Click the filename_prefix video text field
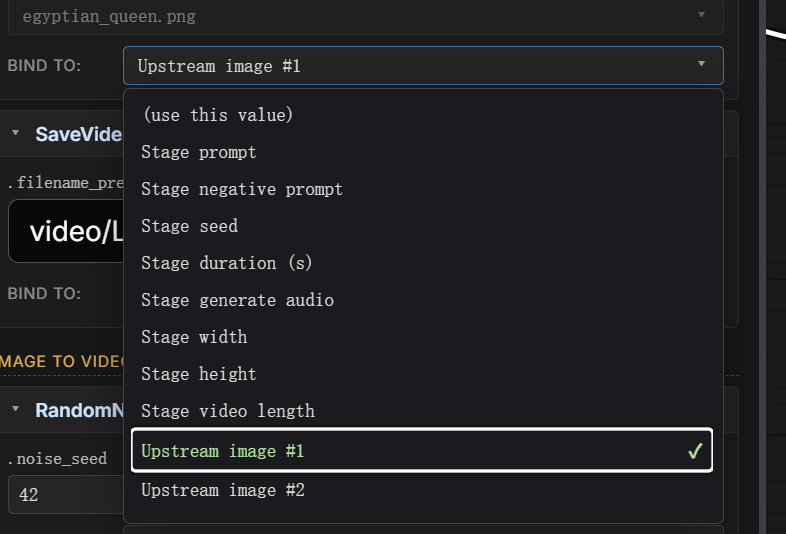 tap(66, 231)
